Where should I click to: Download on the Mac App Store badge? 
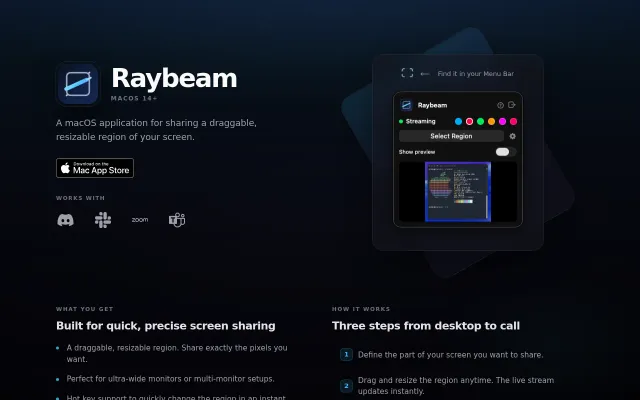pyautogui.click(x=95, y=168)
